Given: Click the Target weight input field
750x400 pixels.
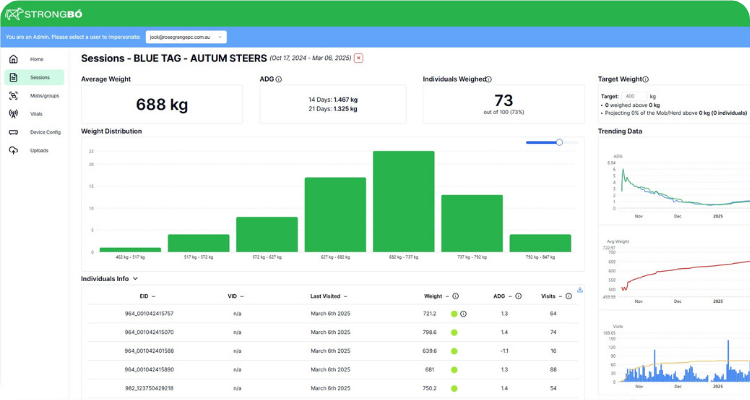Looking at the screenshot, I should click(x=632, y=95).
